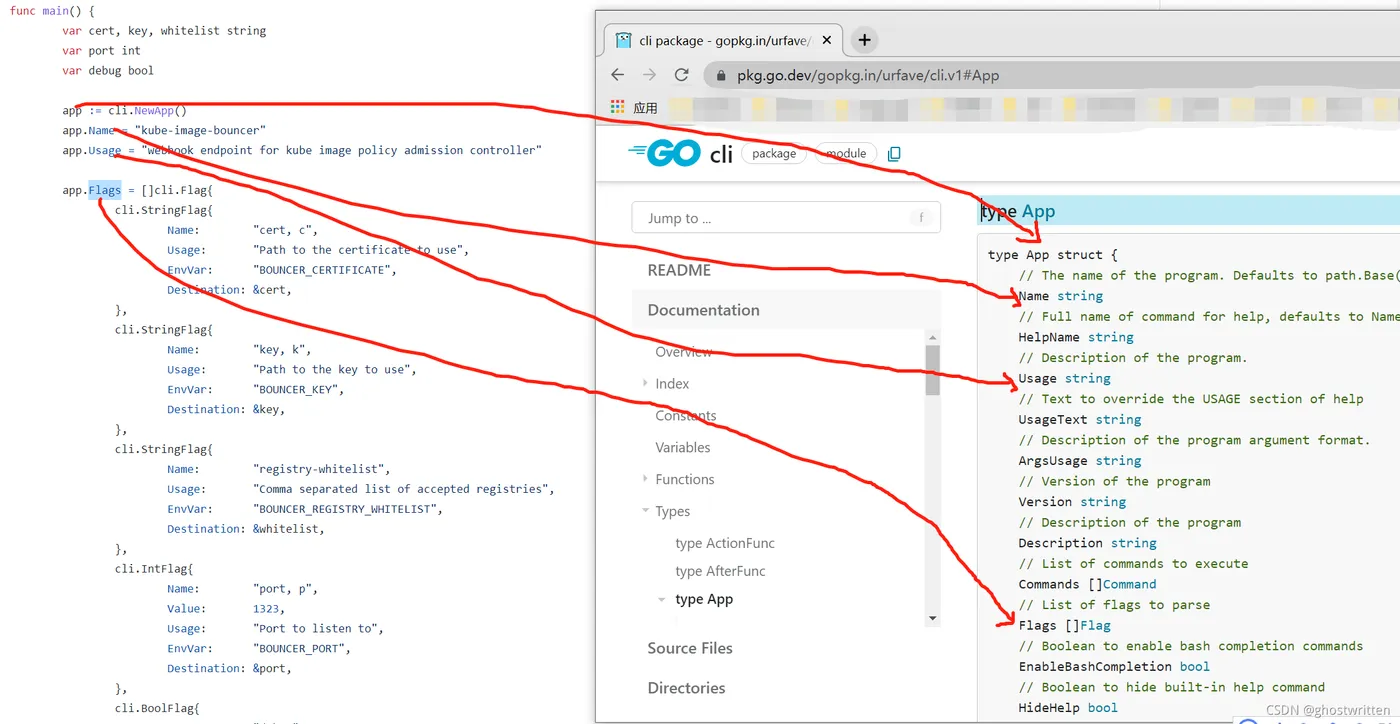Open the Directories section
Viewport: 1400px width, 724px height.
(686, 688)
